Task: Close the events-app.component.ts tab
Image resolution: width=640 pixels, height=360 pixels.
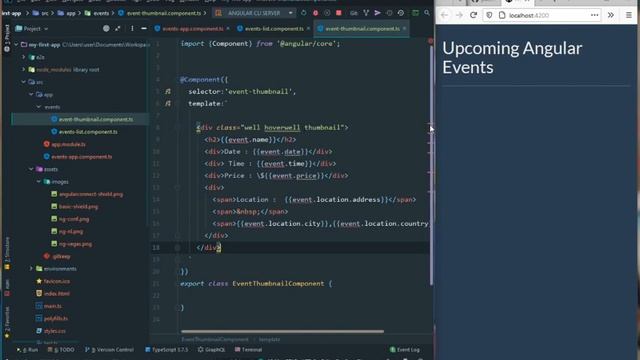Action: tap(228, 29)
